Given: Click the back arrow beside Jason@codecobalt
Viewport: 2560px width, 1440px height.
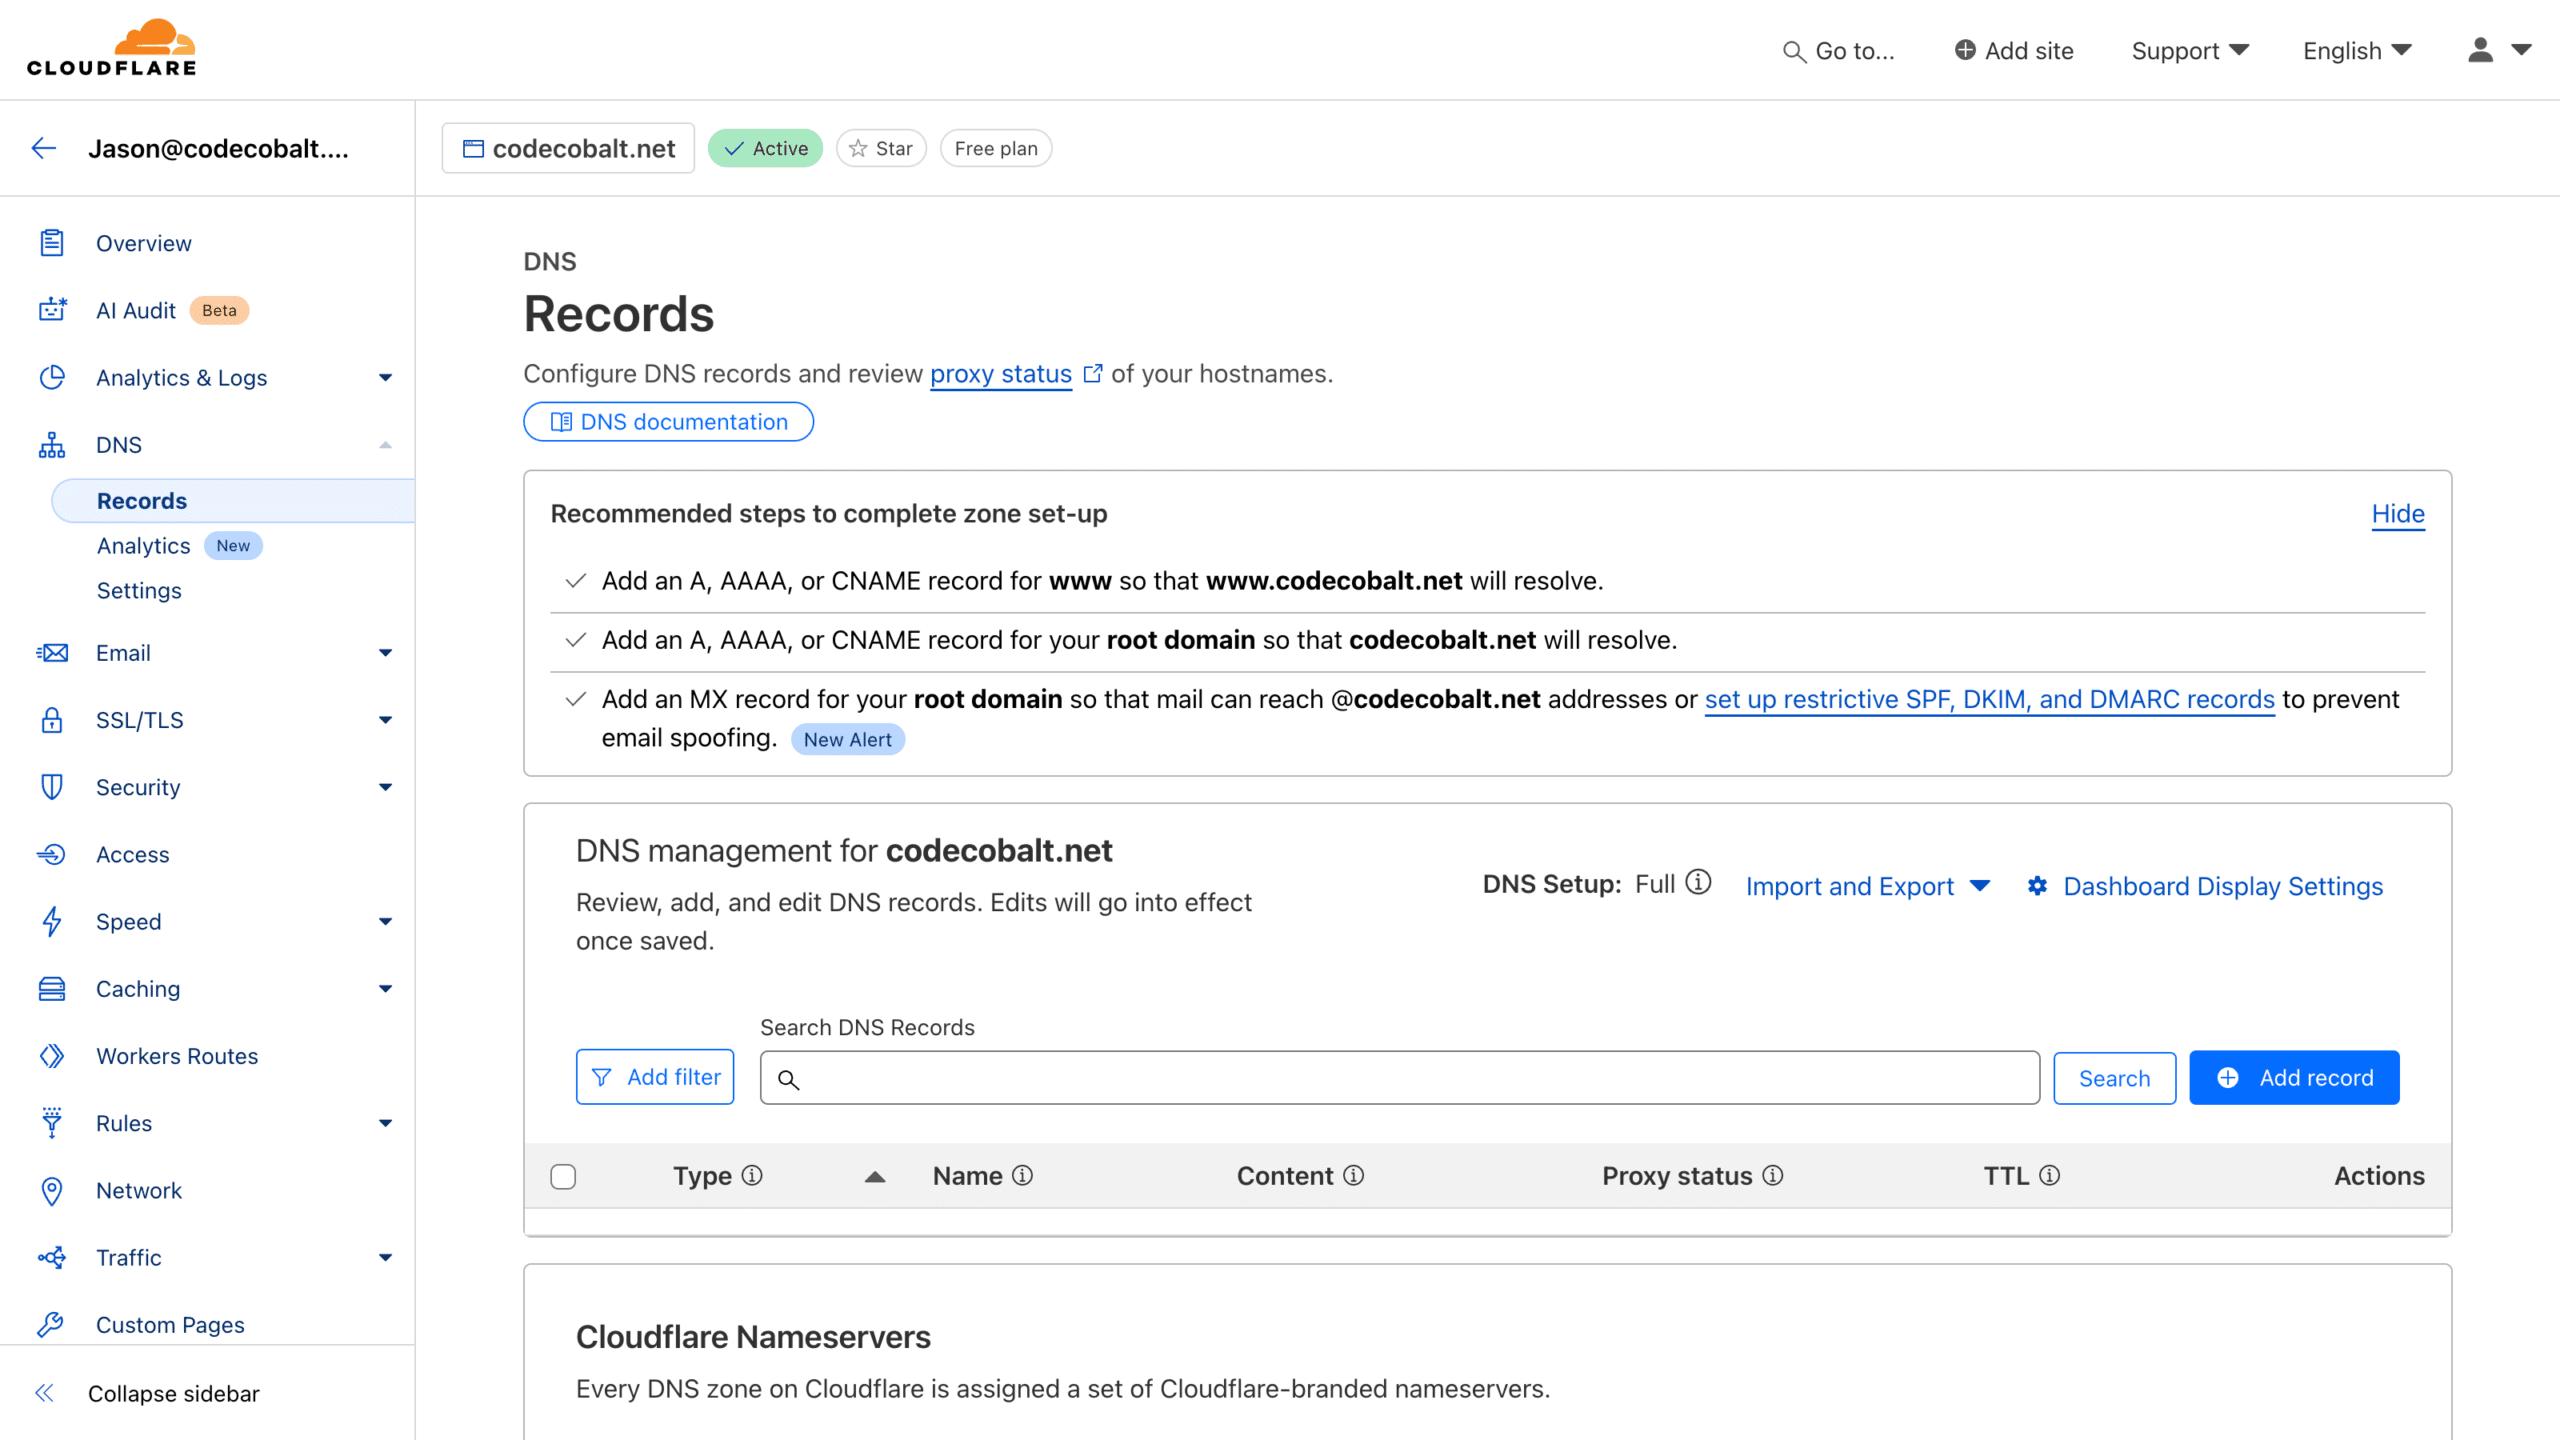Looking at the screenshot, I should pos(43,147).
